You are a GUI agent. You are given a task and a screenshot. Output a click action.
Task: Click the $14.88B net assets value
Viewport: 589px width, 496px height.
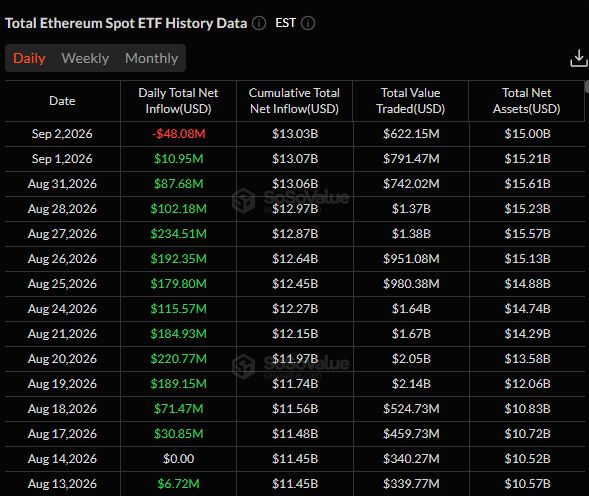527,284
